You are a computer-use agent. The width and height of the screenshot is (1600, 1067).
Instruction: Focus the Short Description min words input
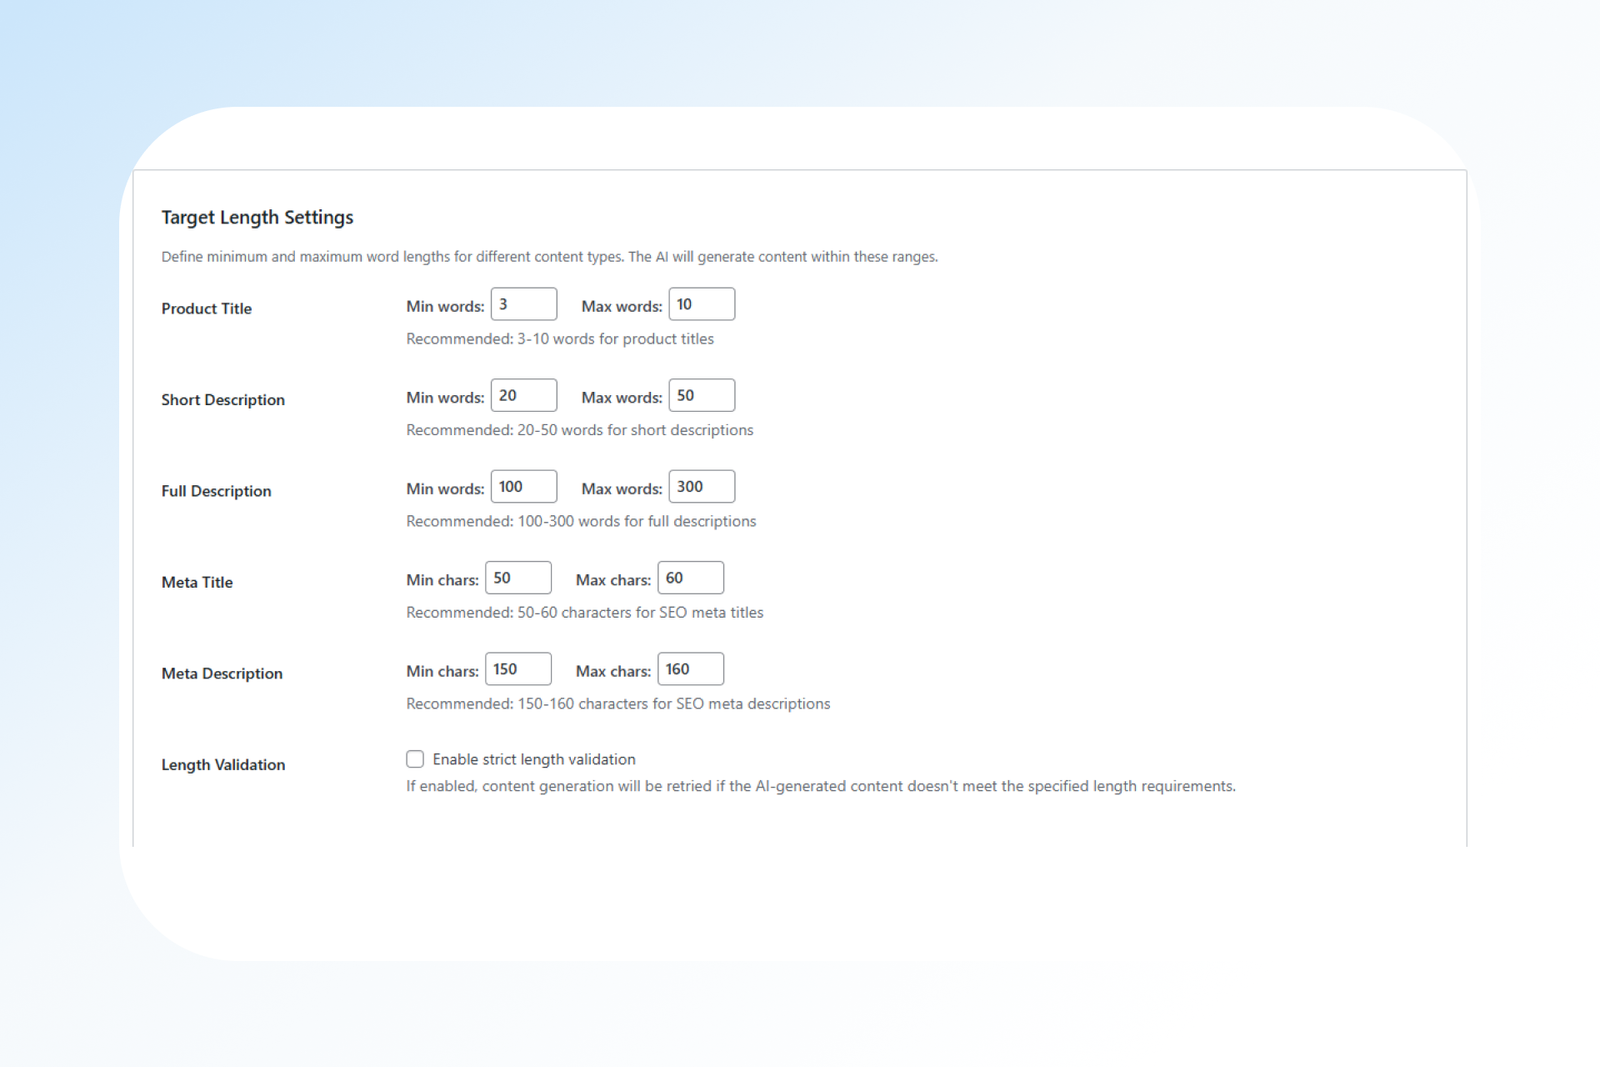coord(523,395)
